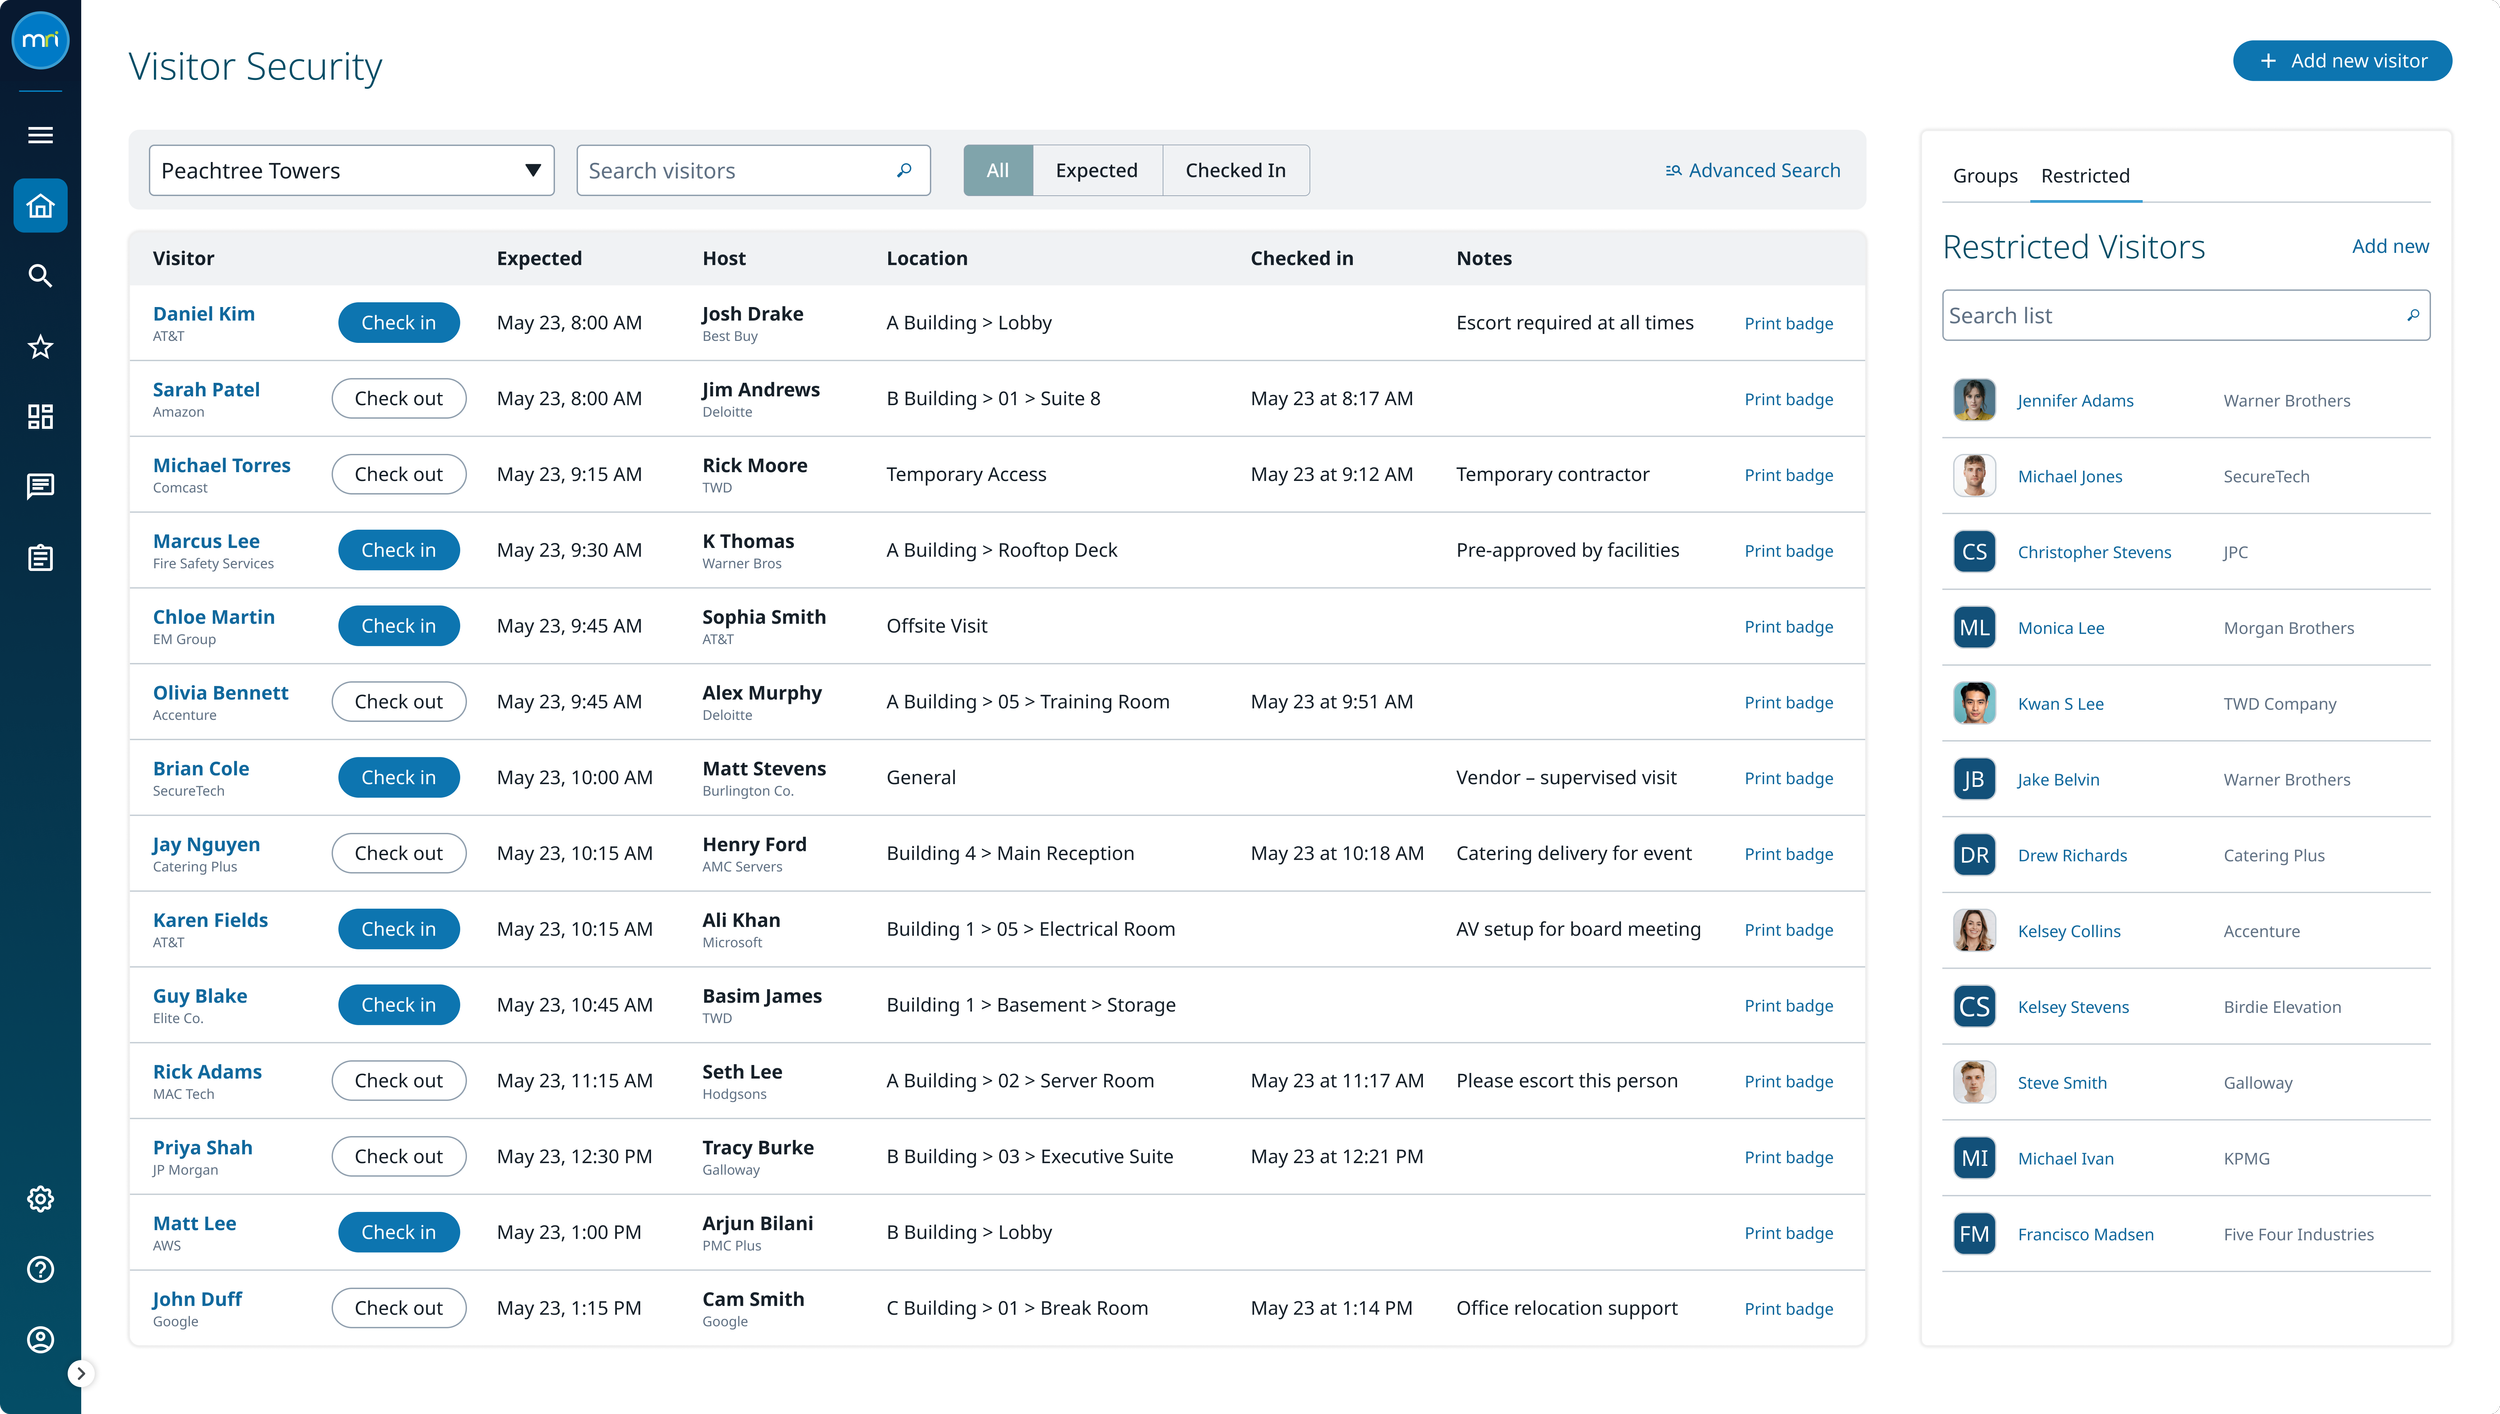Open the user profile icon
The width and height of the screenshot is (2500, 1414).
pyautogui.click(x=40, y=1340)
